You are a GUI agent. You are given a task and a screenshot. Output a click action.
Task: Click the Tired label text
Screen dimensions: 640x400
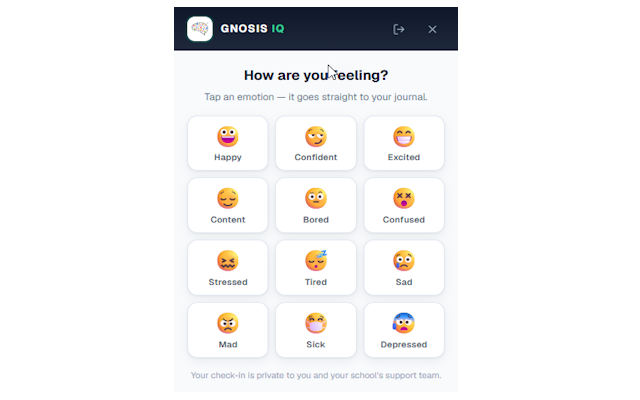316,282
